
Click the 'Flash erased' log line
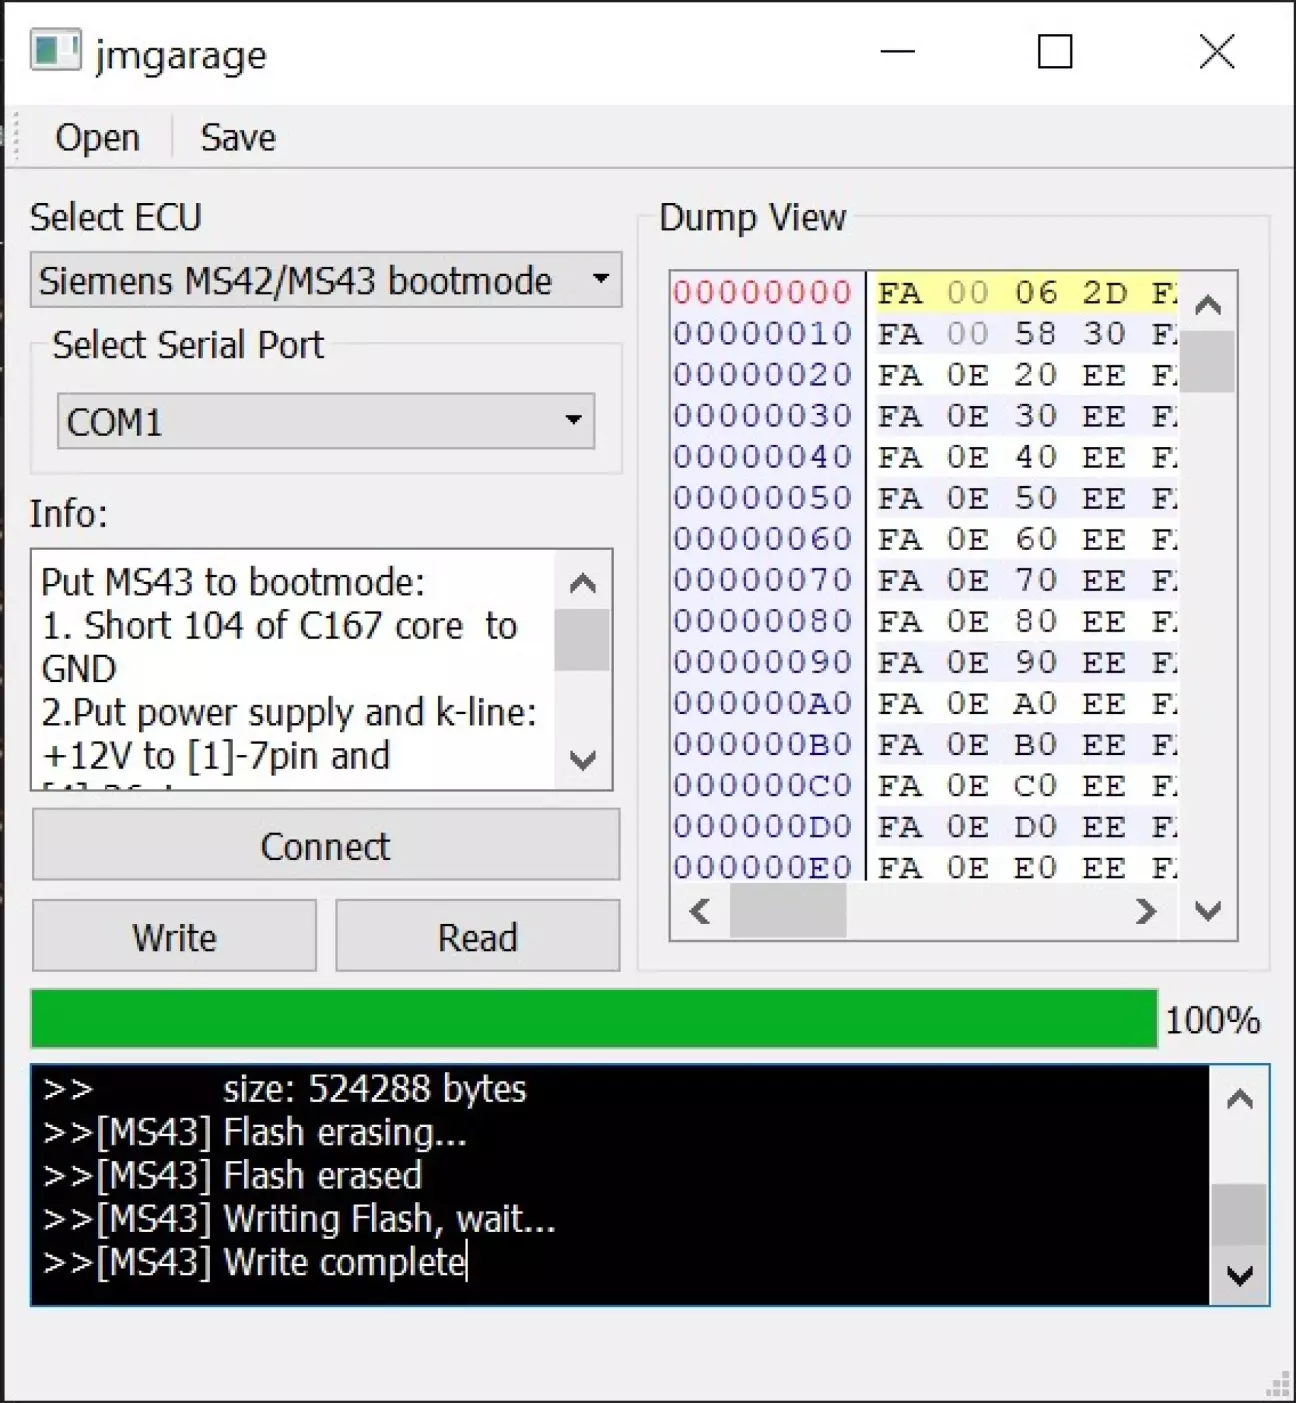(233, 1175)
